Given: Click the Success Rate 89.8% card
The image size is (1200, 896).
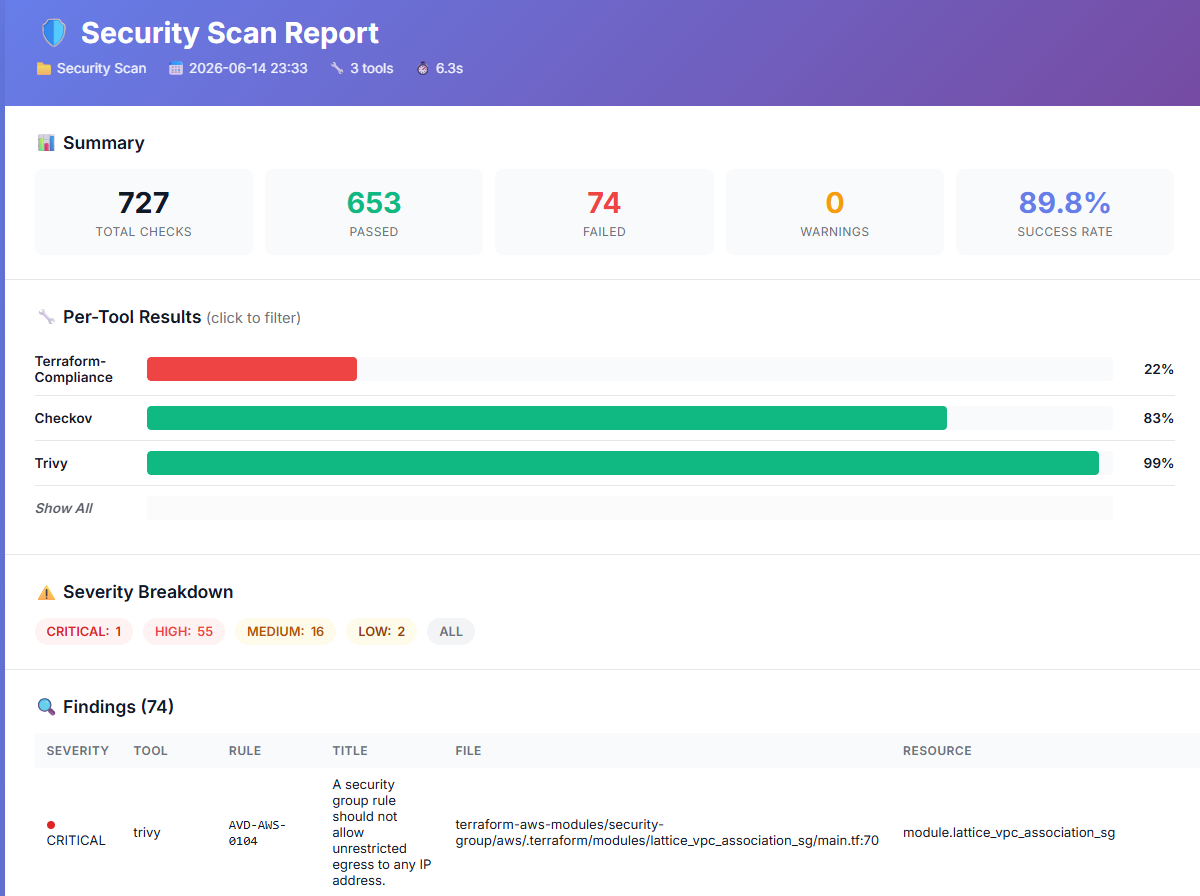Looking at the screenshot, I should click(x=1065, y=212).
